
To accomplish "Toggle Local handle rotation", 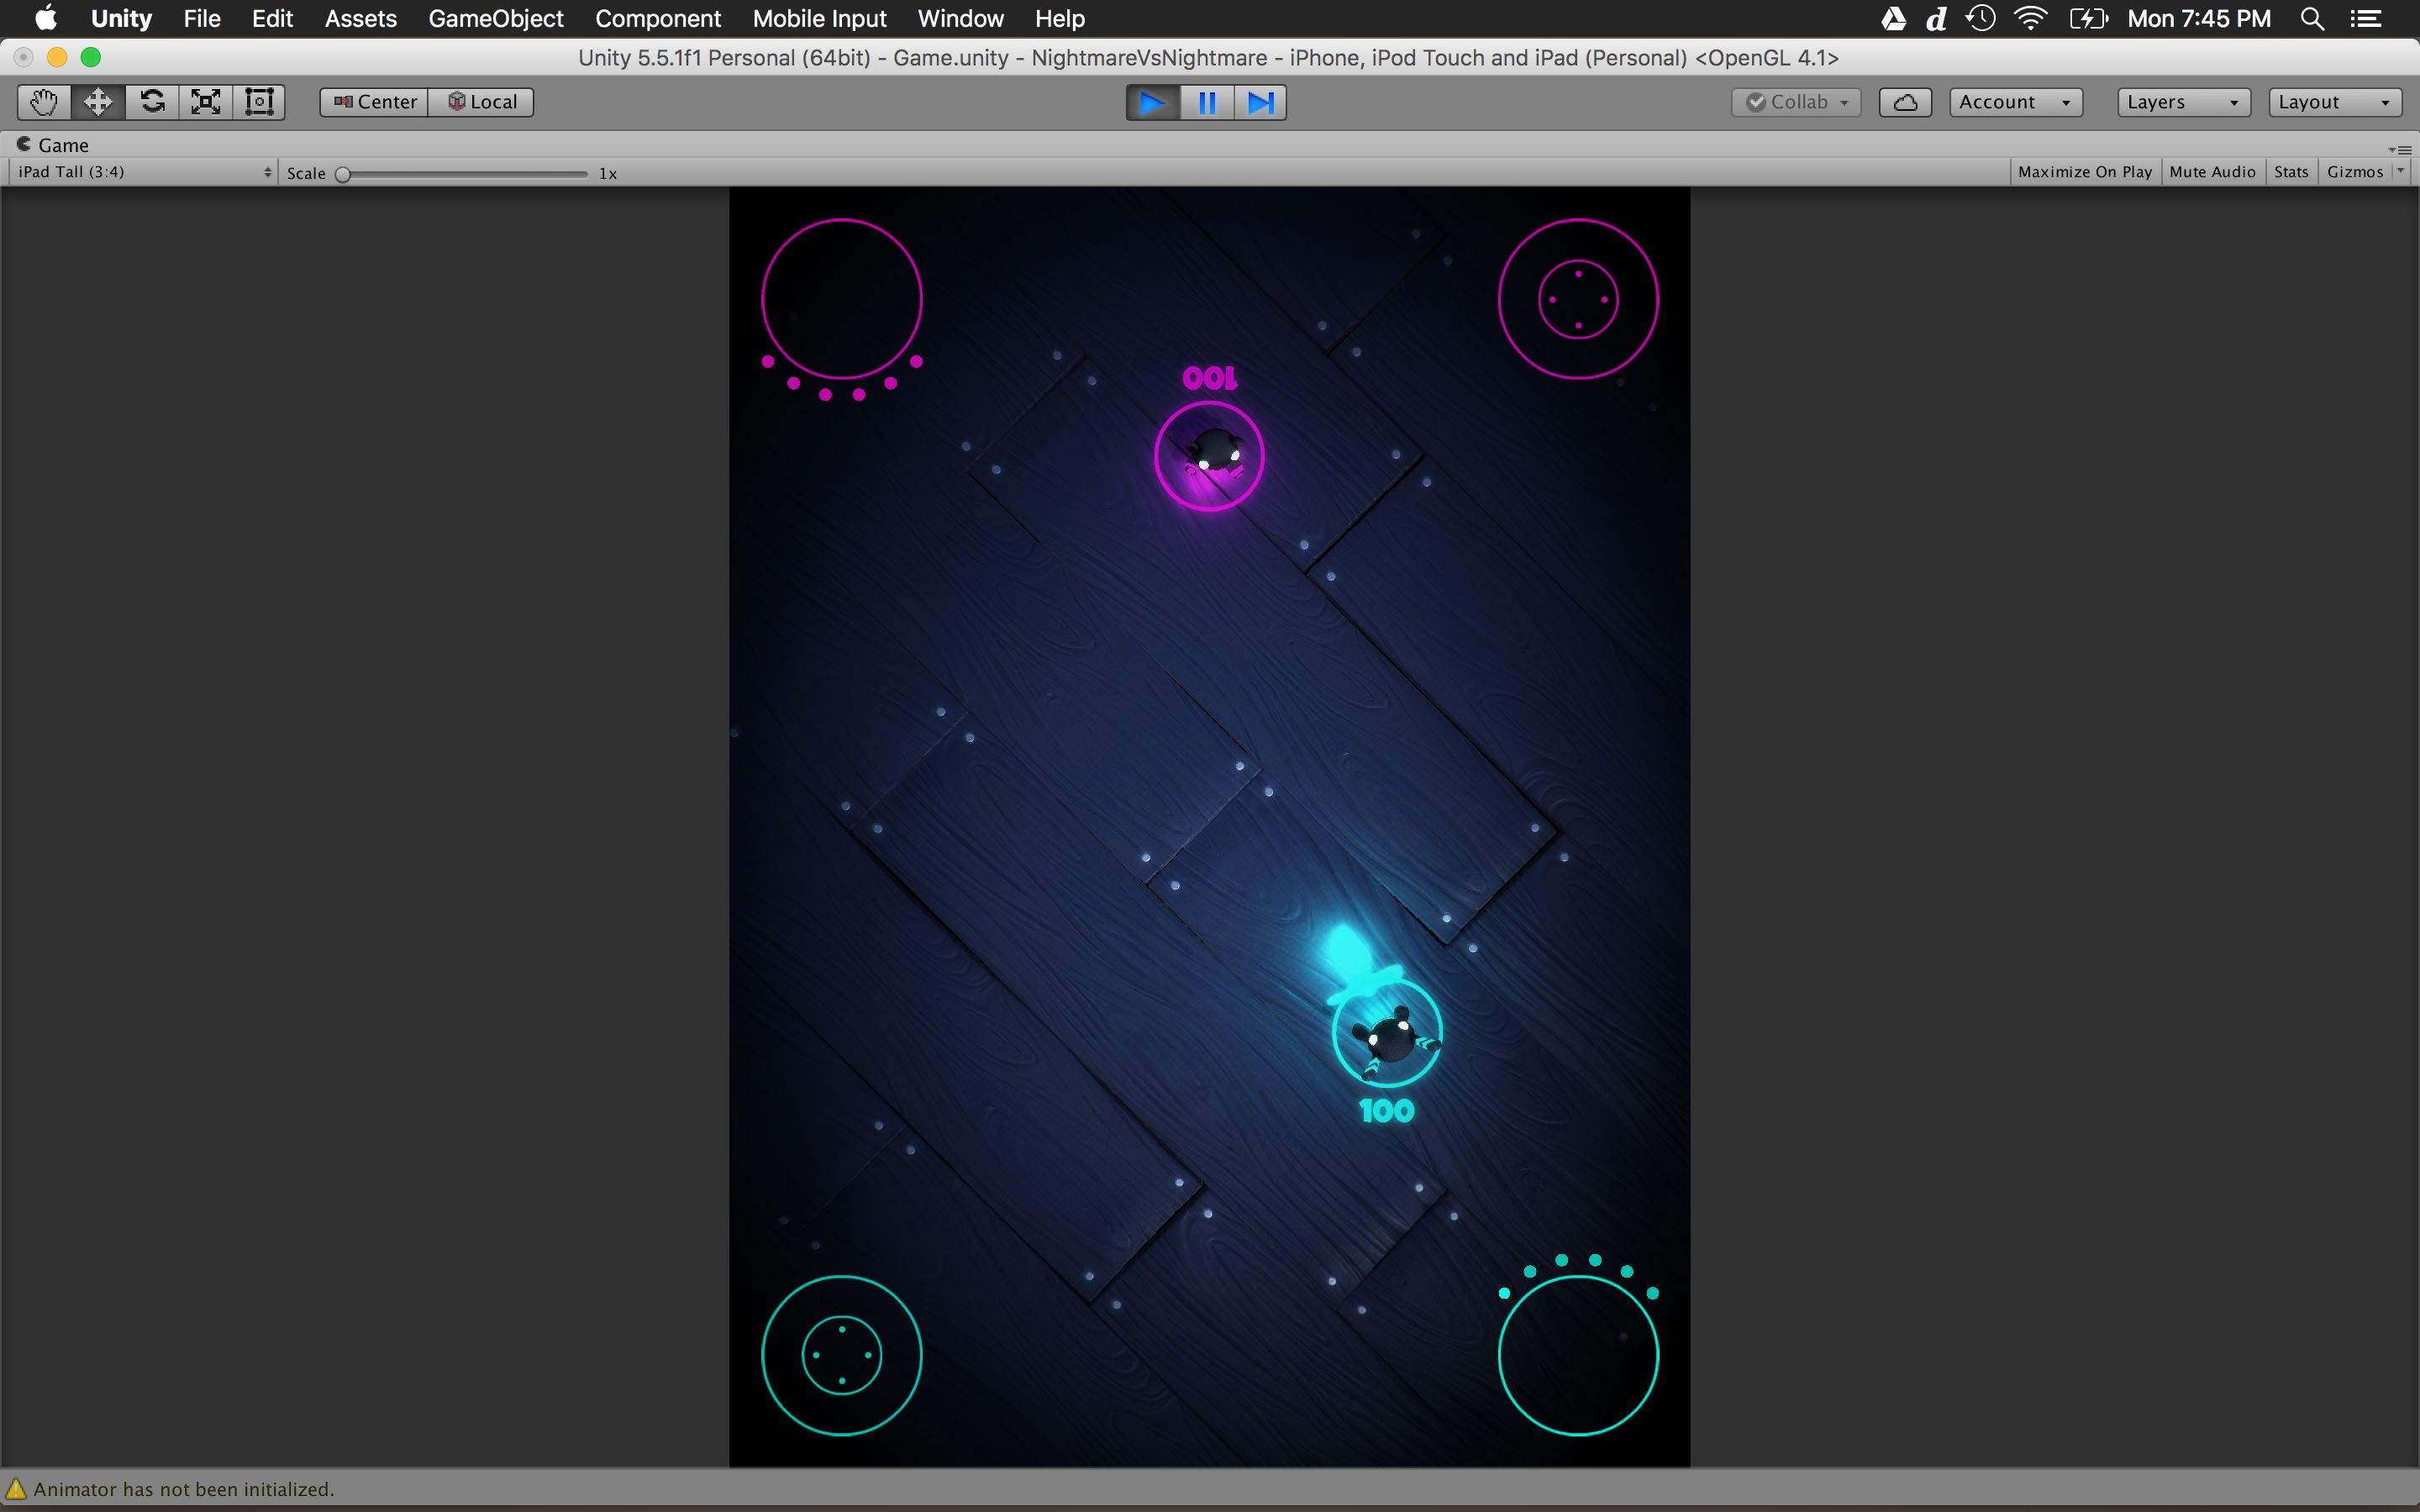I will point(482,102).
